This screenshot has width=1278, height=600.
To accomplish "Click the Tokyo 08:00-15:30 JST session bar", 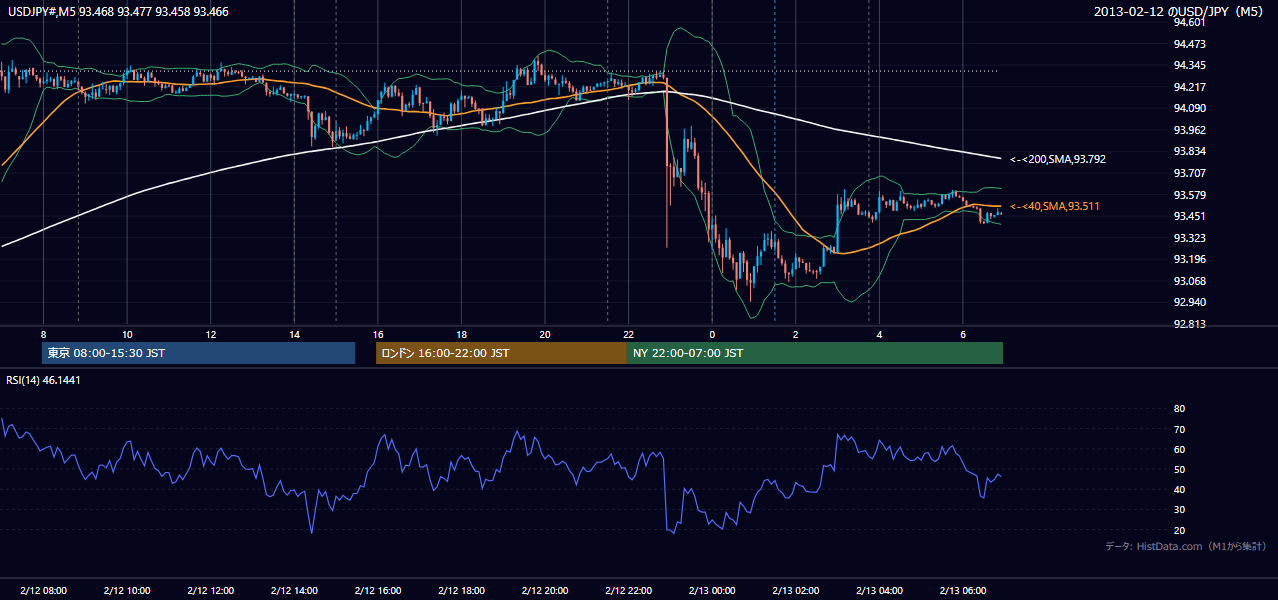I will pyautogui.click(x=199, y=353).
